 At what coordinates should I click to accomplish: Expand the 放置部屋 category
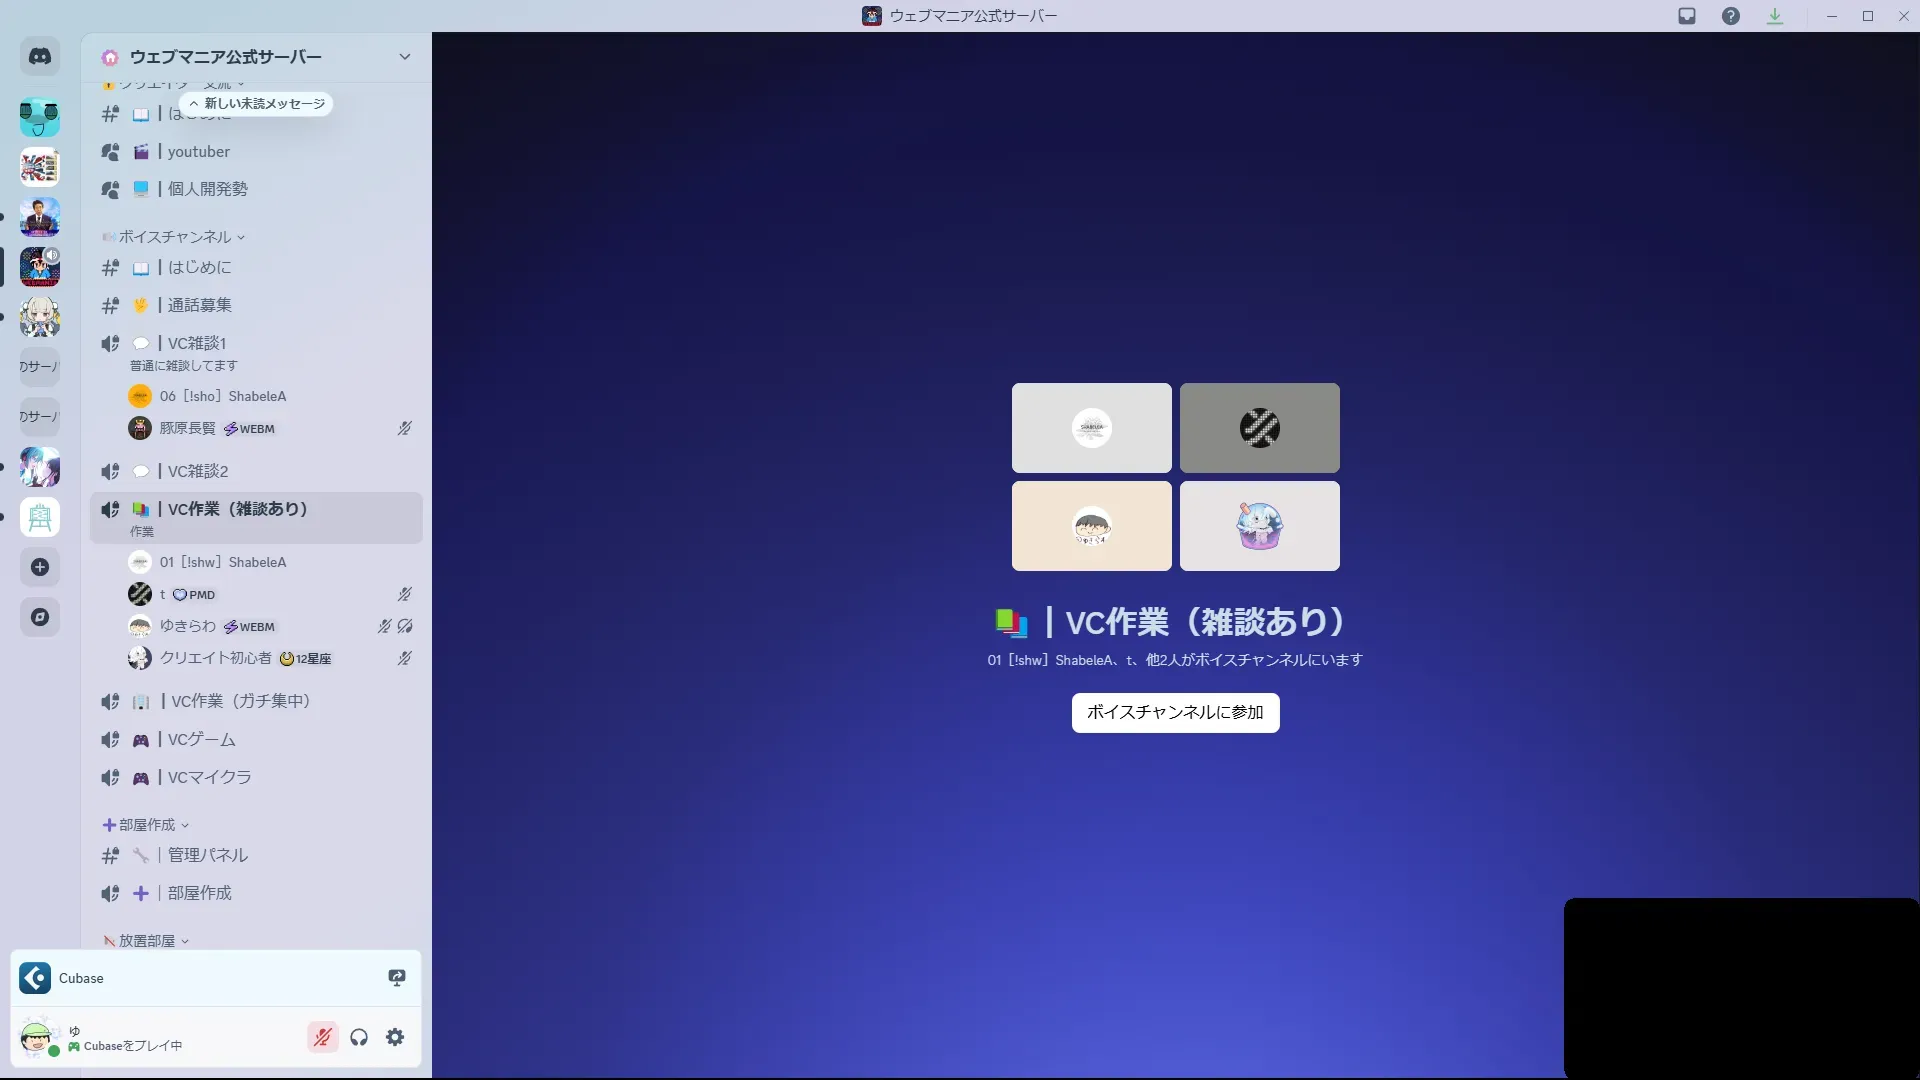pyautogui.click(x=147, y=941)
